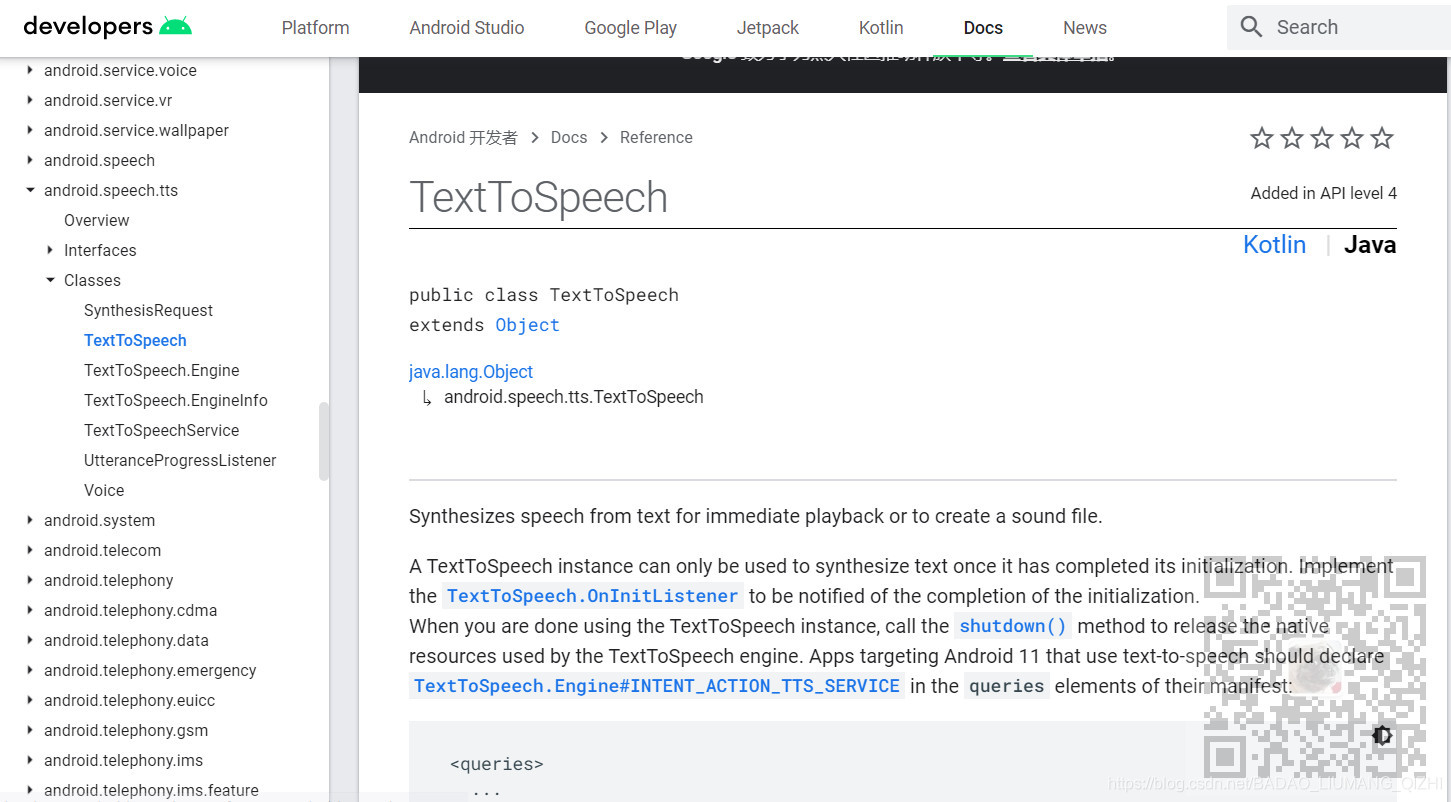Expand android.telephony.gsm tree node

click(30, 730)
